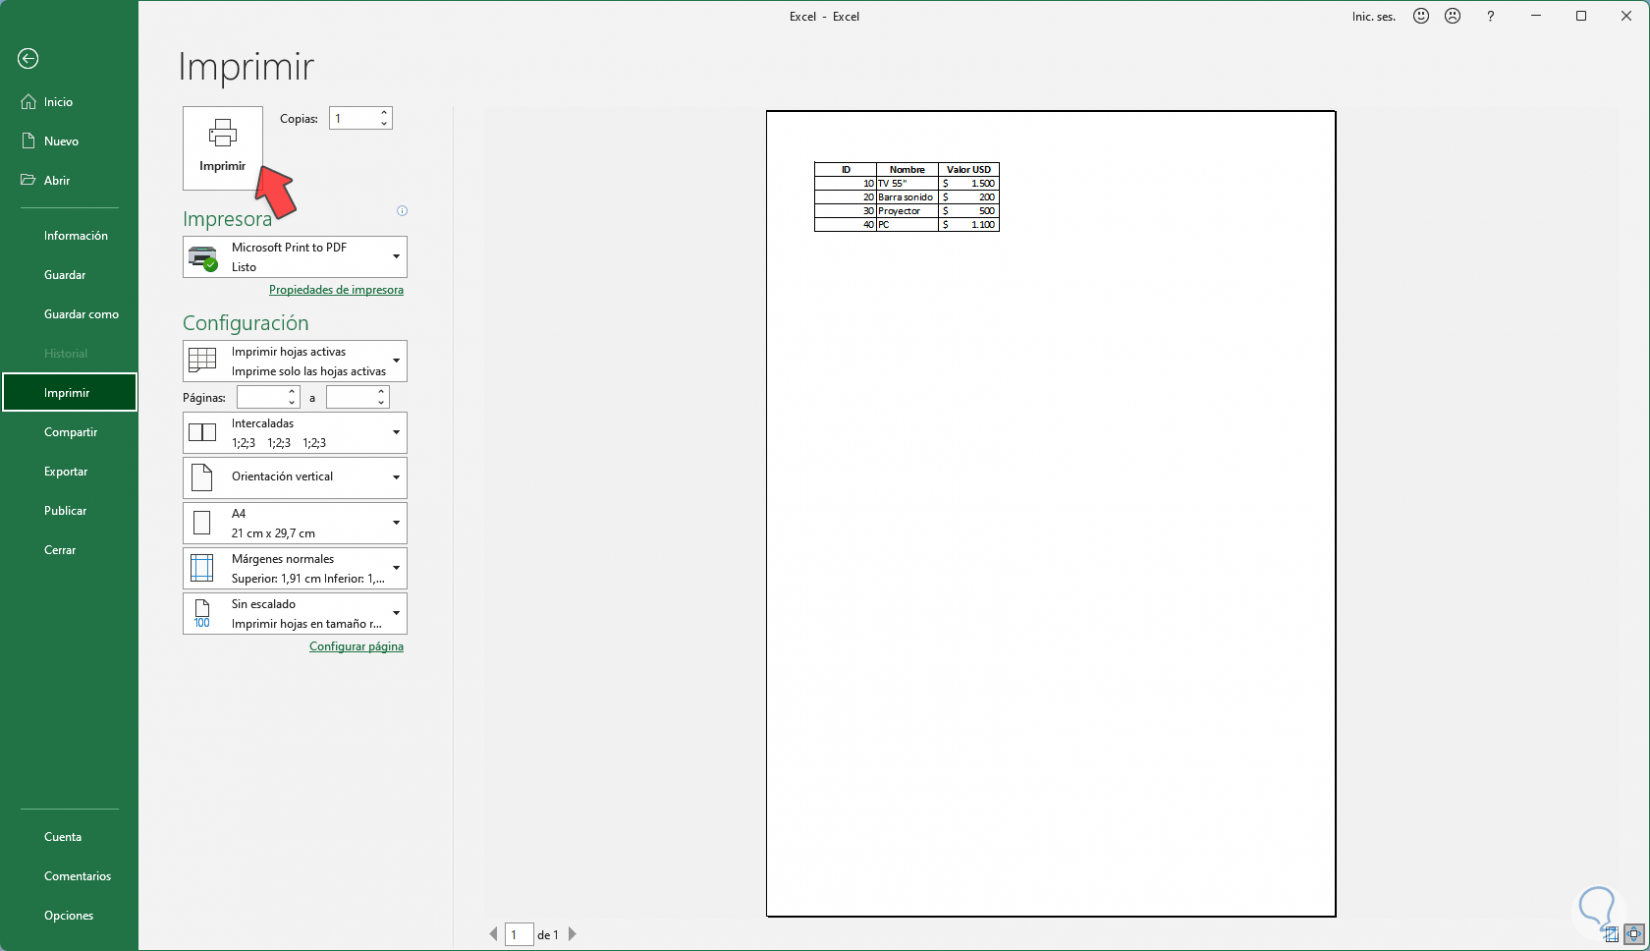Click the 'Nombre' header in the preview

[907, 170]
